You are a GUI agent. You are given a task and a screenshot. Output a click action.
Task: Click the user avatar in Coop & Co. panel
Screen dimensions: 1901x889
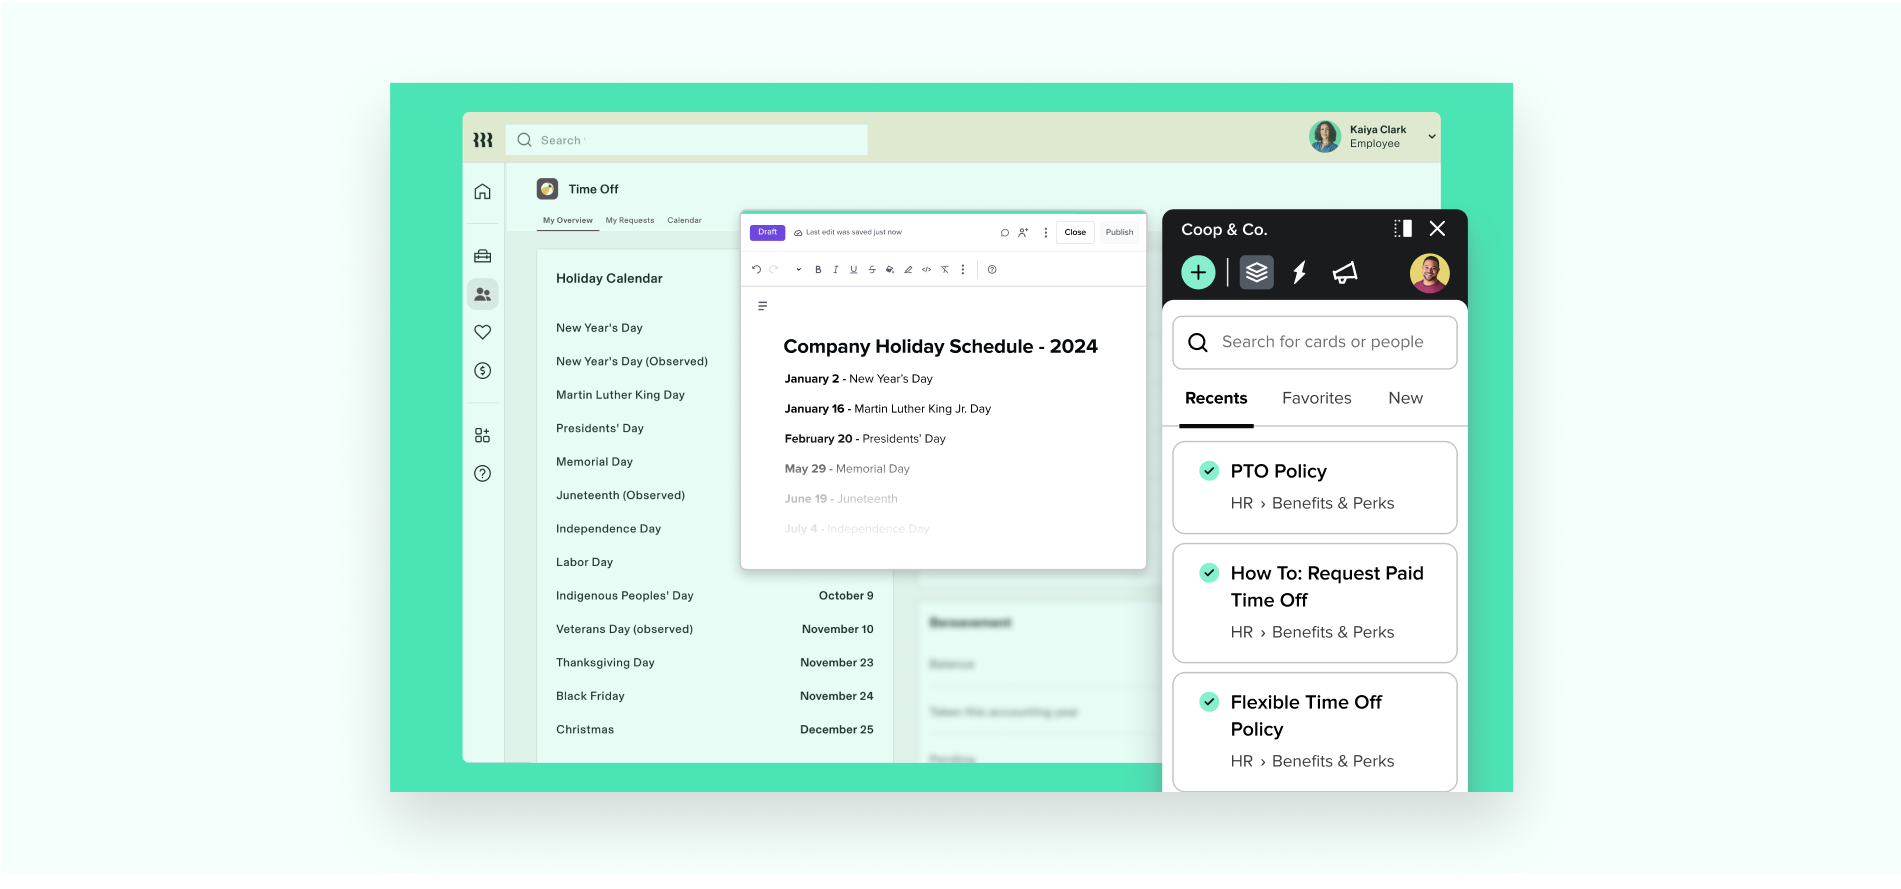point(1429,272)
